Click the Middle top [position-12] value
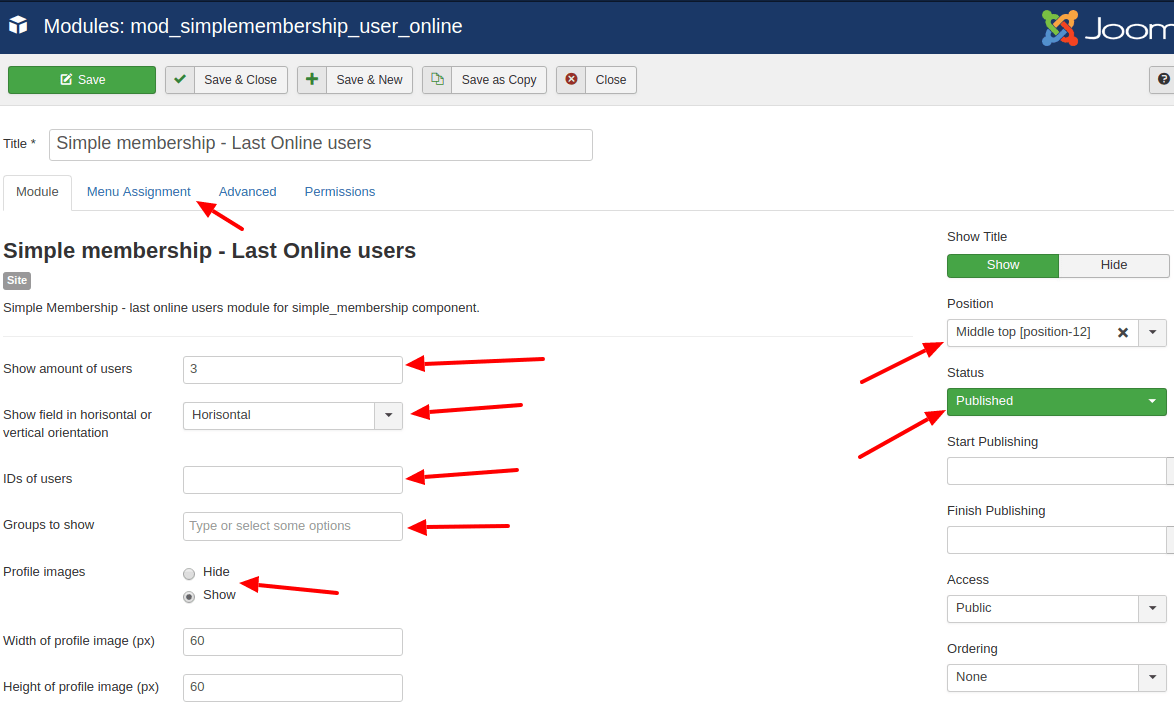Viewport: 1174px width, 702px height. click(1023, 332)
